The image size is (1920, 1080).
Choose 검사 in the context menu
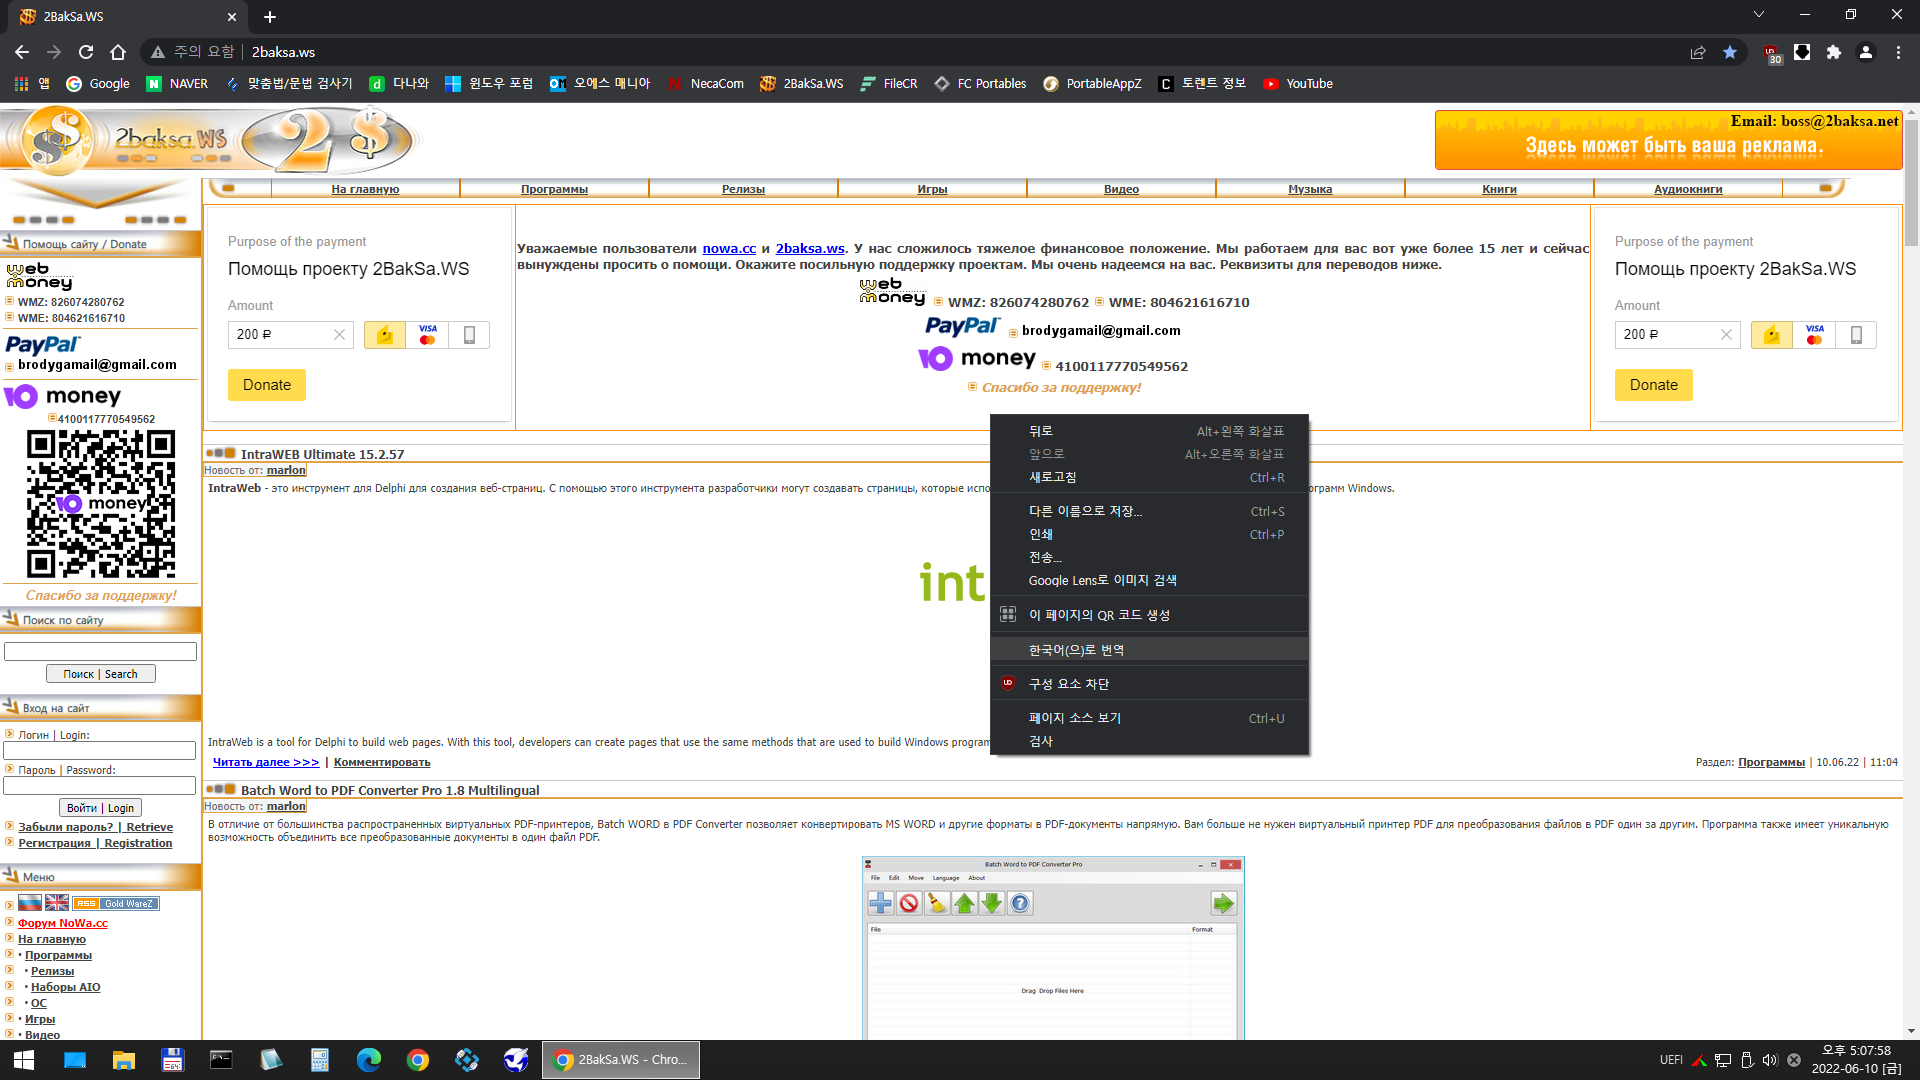pyautogui.click(x=1149, y=741)
